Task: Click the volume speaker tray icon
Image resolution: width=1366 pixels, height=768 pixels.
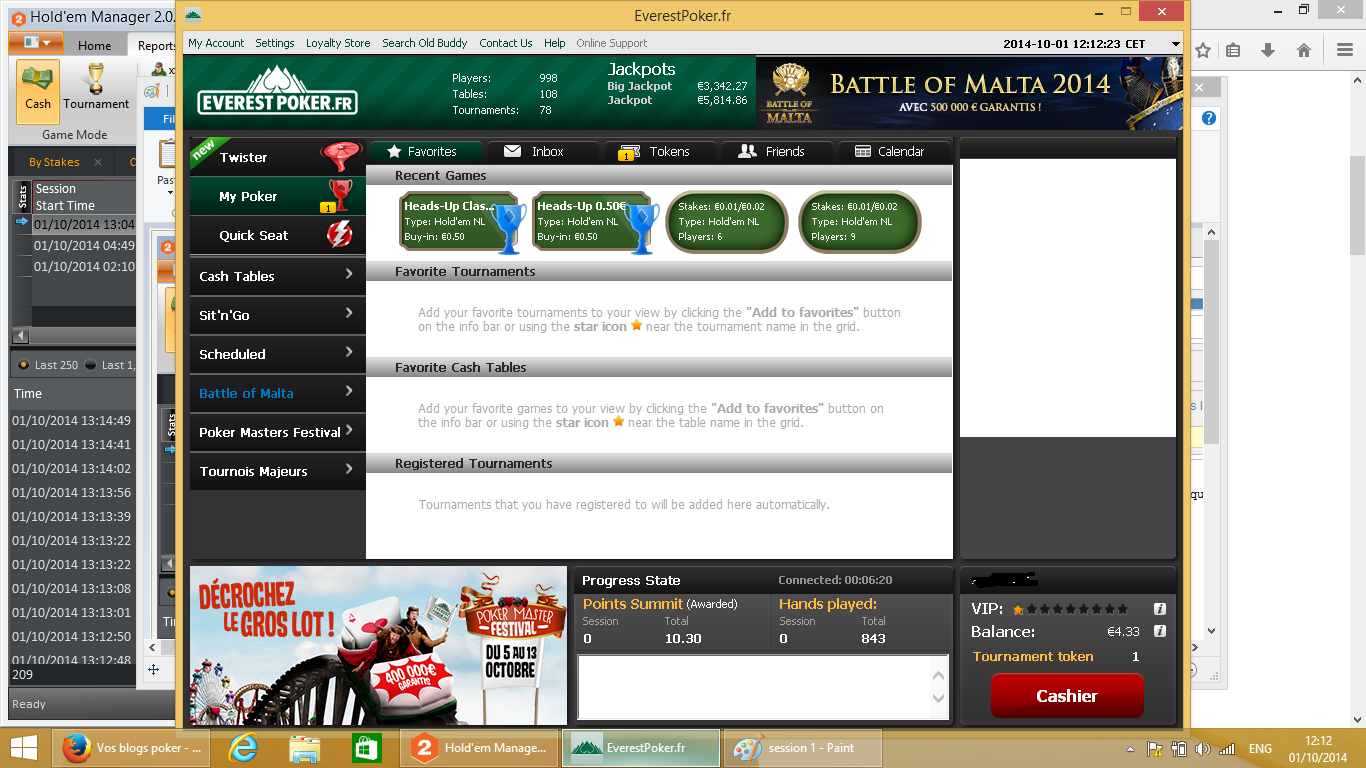Action: pyautogui.click(x=1203, y=748)
